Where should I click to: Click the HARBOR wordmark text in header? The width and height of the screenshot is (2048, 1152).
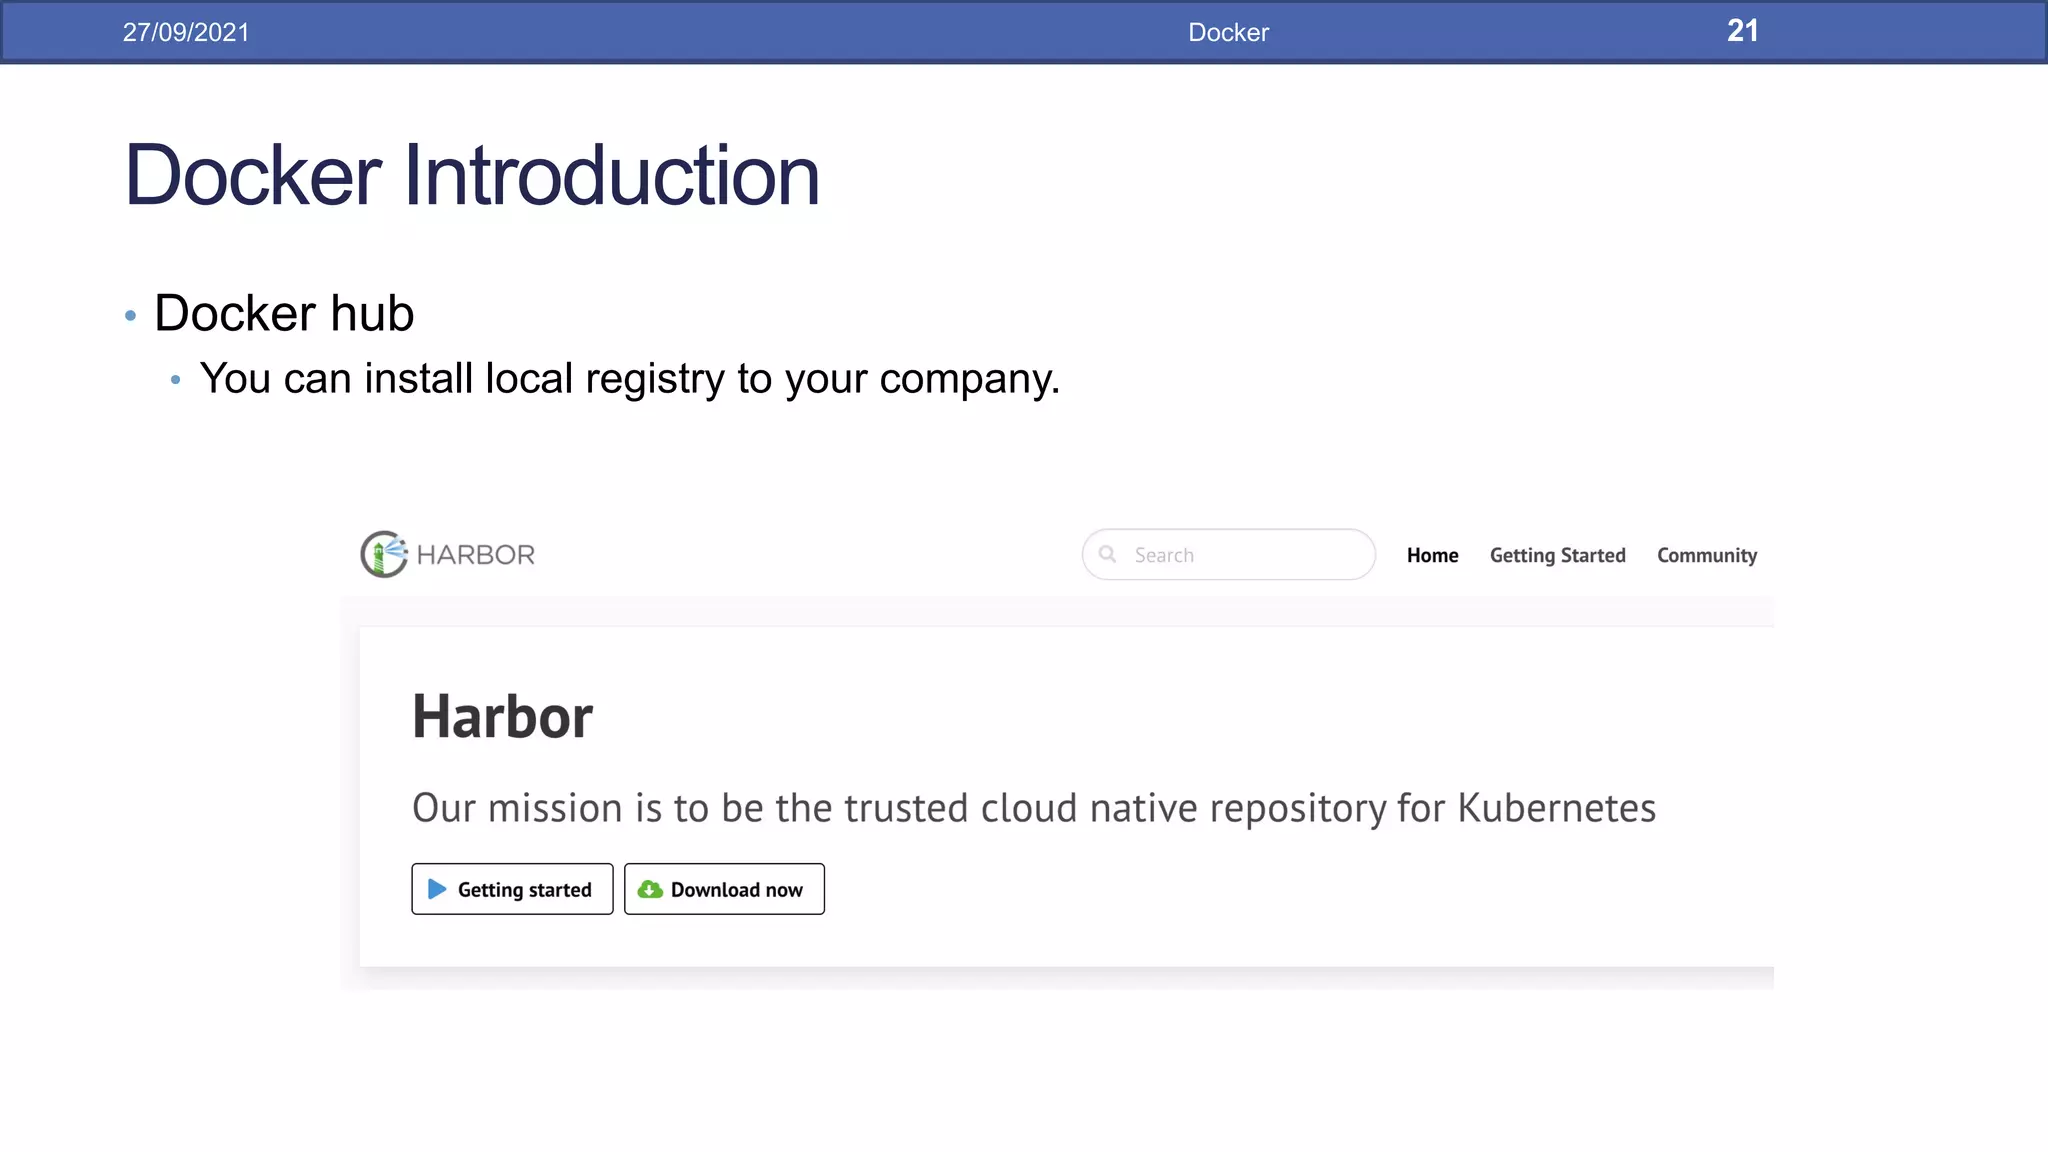pyautogui.click(x=476, y=555)
